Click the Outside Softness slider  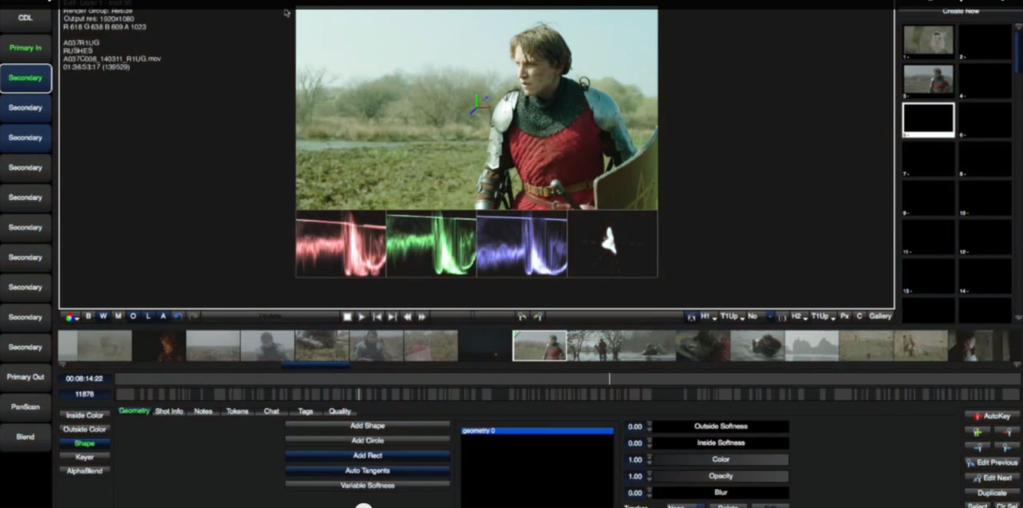point(721,426)
